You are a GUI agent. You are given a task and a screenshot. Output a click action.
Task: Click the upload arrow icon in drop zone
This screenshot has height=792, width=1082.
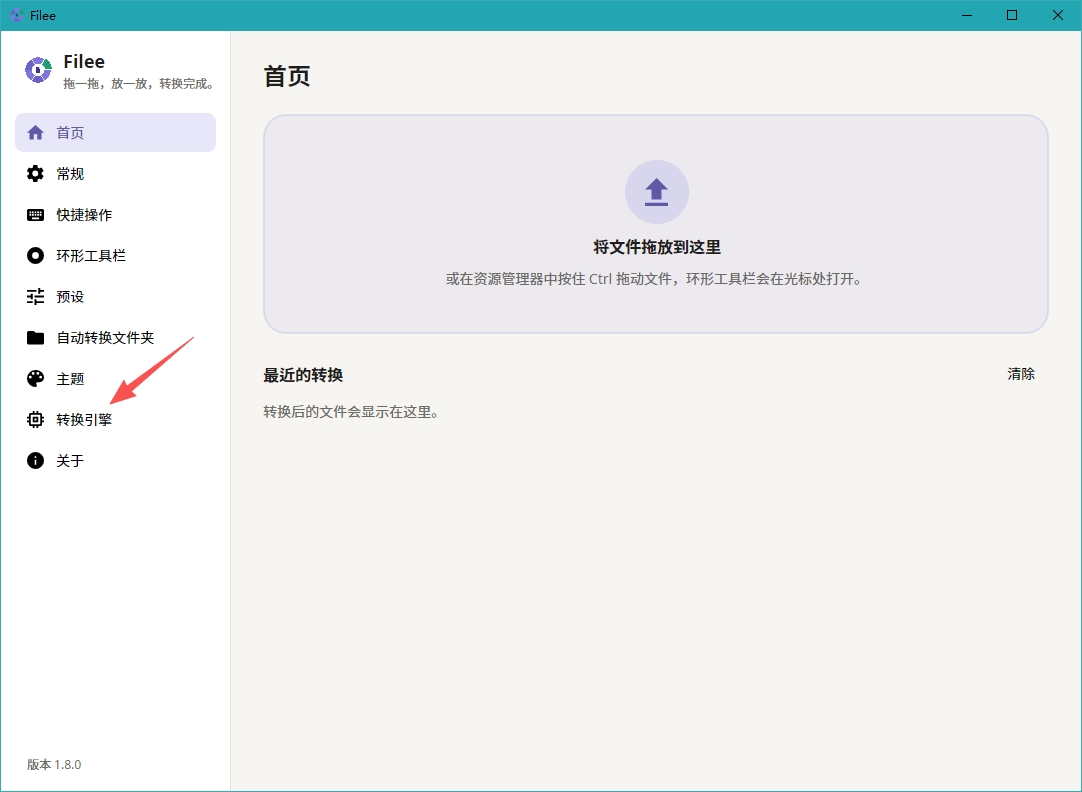(x=656, y=192)
